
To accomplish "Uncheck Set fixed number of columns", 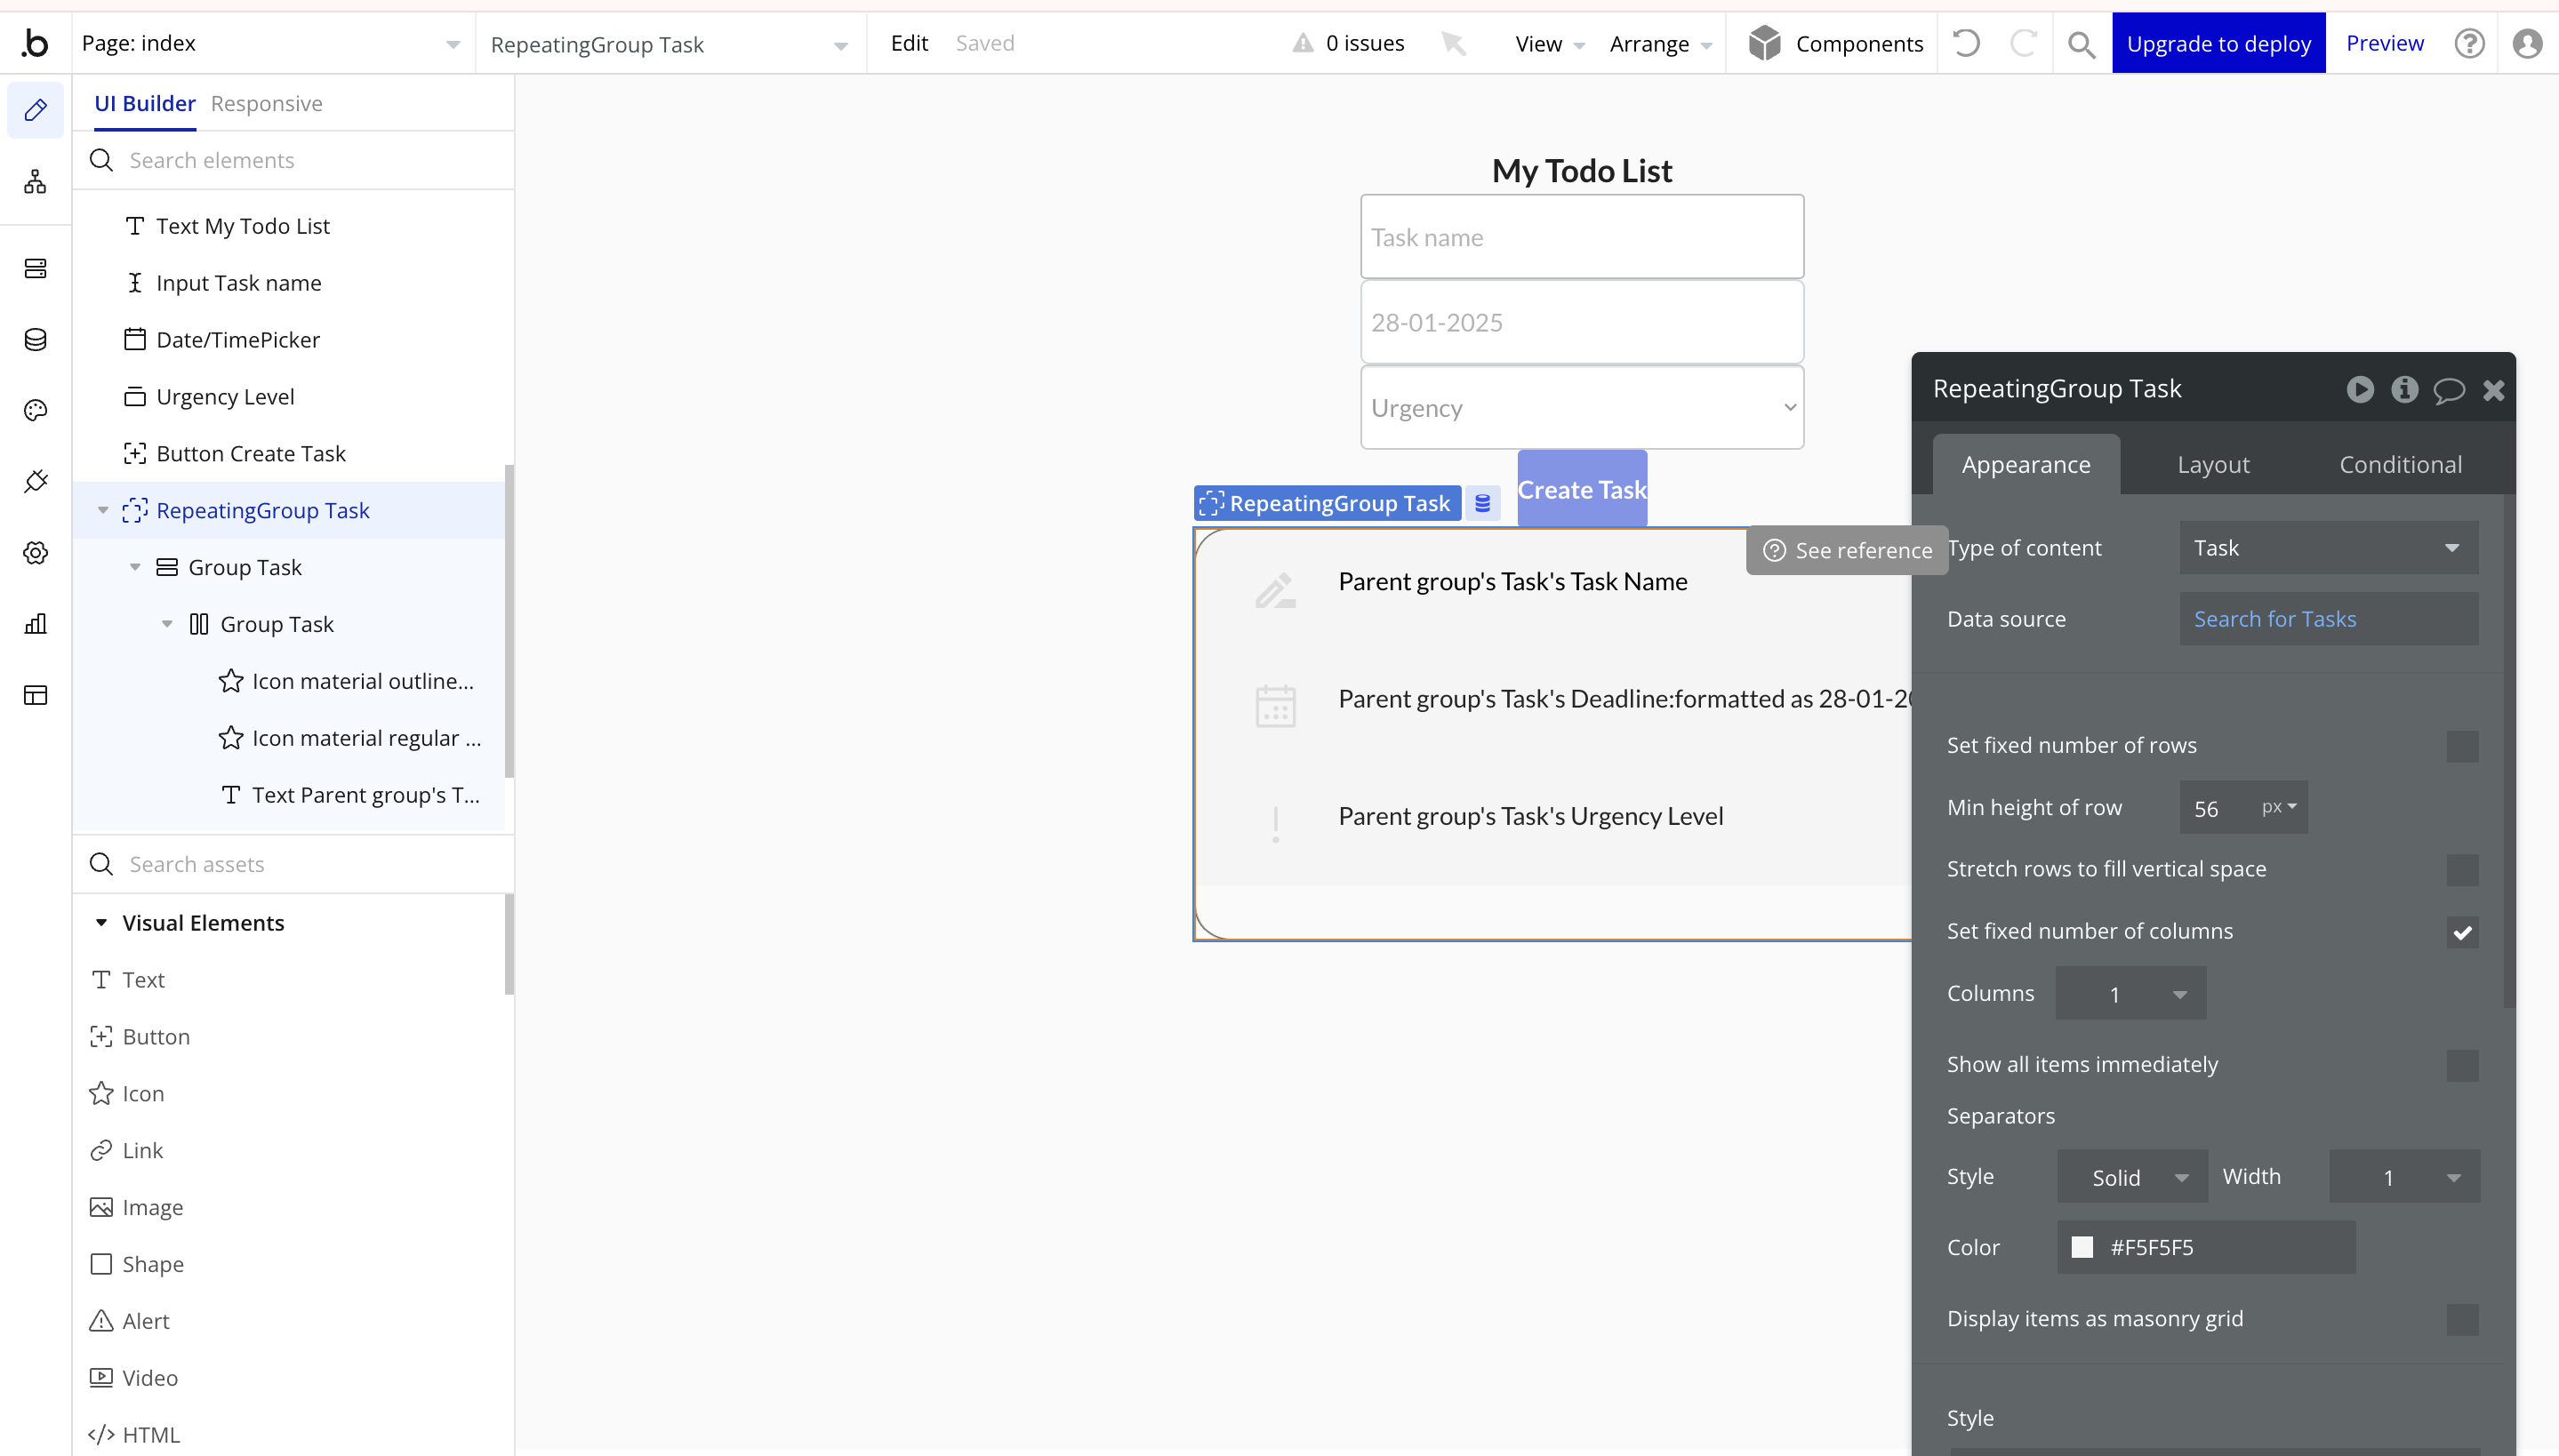I will pyautogui.click(x=2462, y=932).
